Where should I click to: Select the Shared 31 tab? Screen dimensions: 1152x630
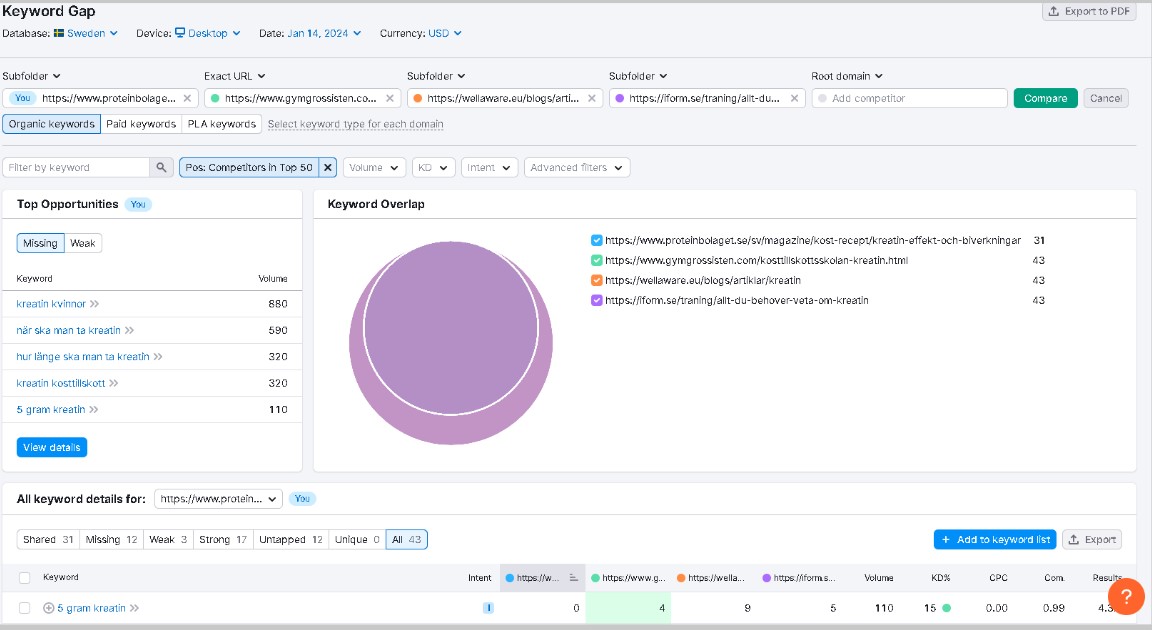(x=48, y=540)
